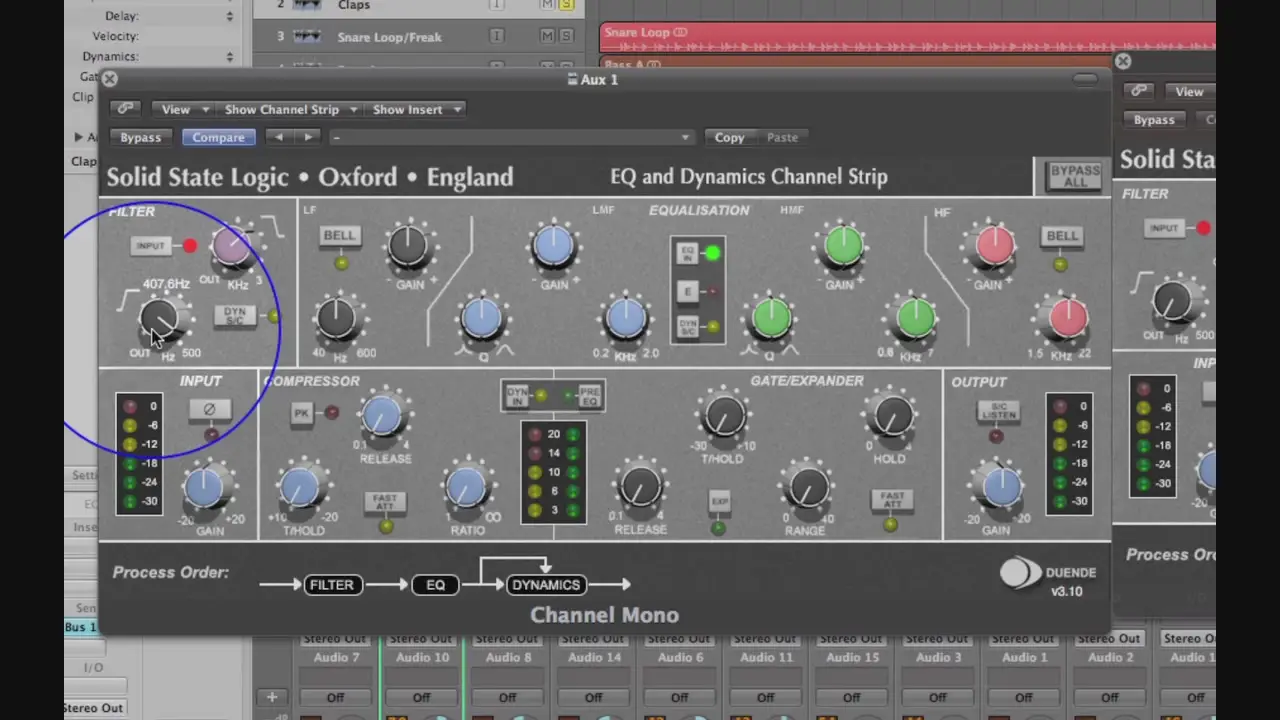Click the red HF Gain knob
This screenshot has width=1280, height=720.
point(994,246)
